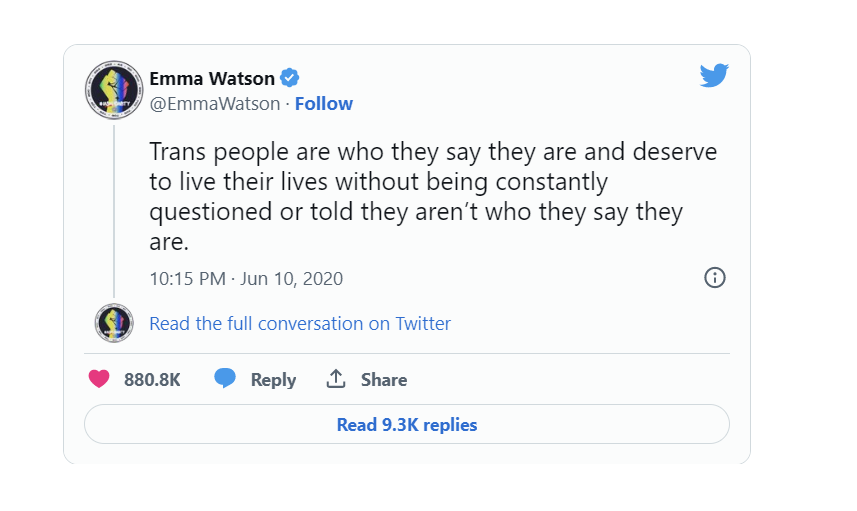Click the 880.8K likes count

pos(152,379)
